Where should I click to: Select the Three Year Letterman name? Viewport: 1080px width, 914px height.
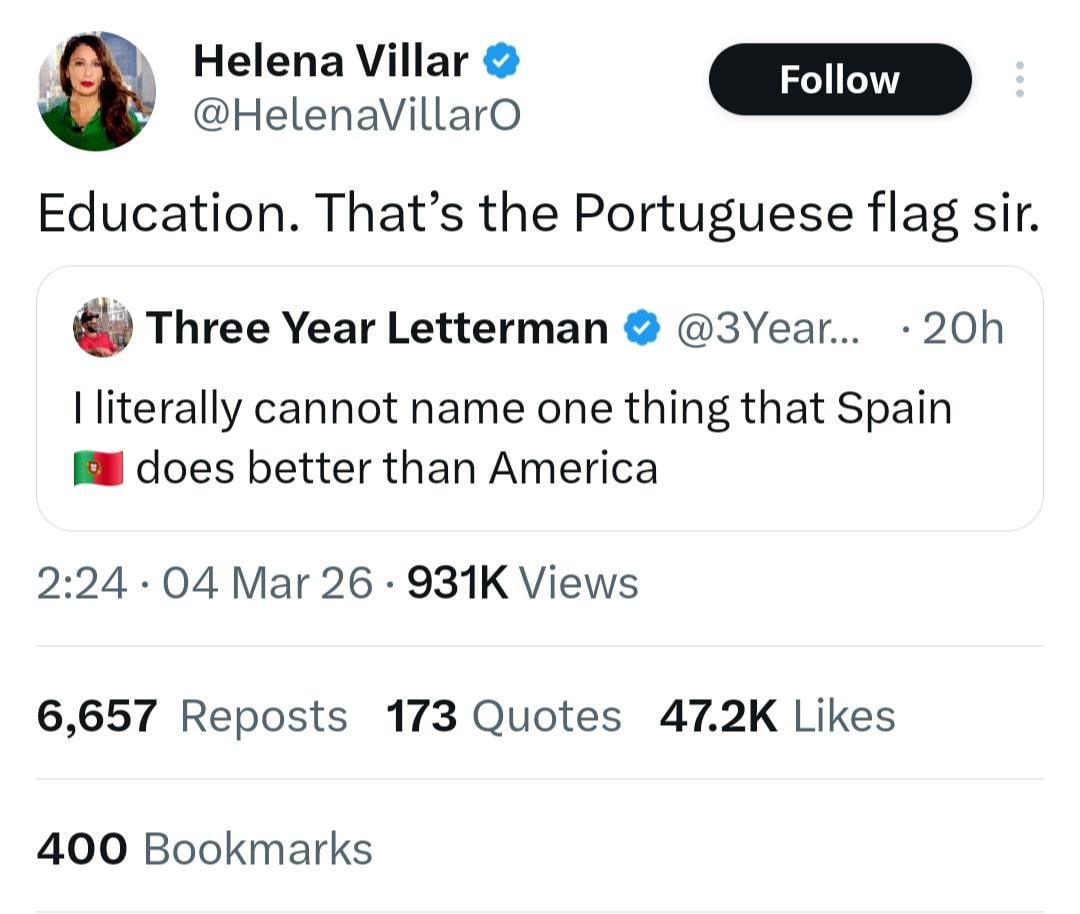(x=377, y=328)
